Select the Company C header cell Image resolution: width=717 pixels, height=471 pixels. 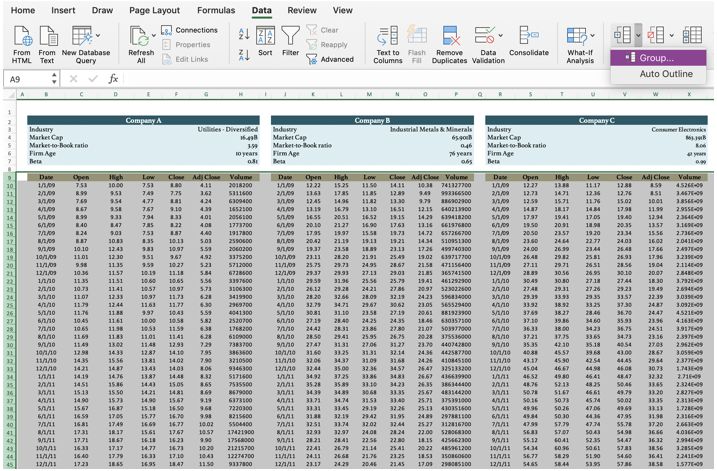(x=596, y=120)
